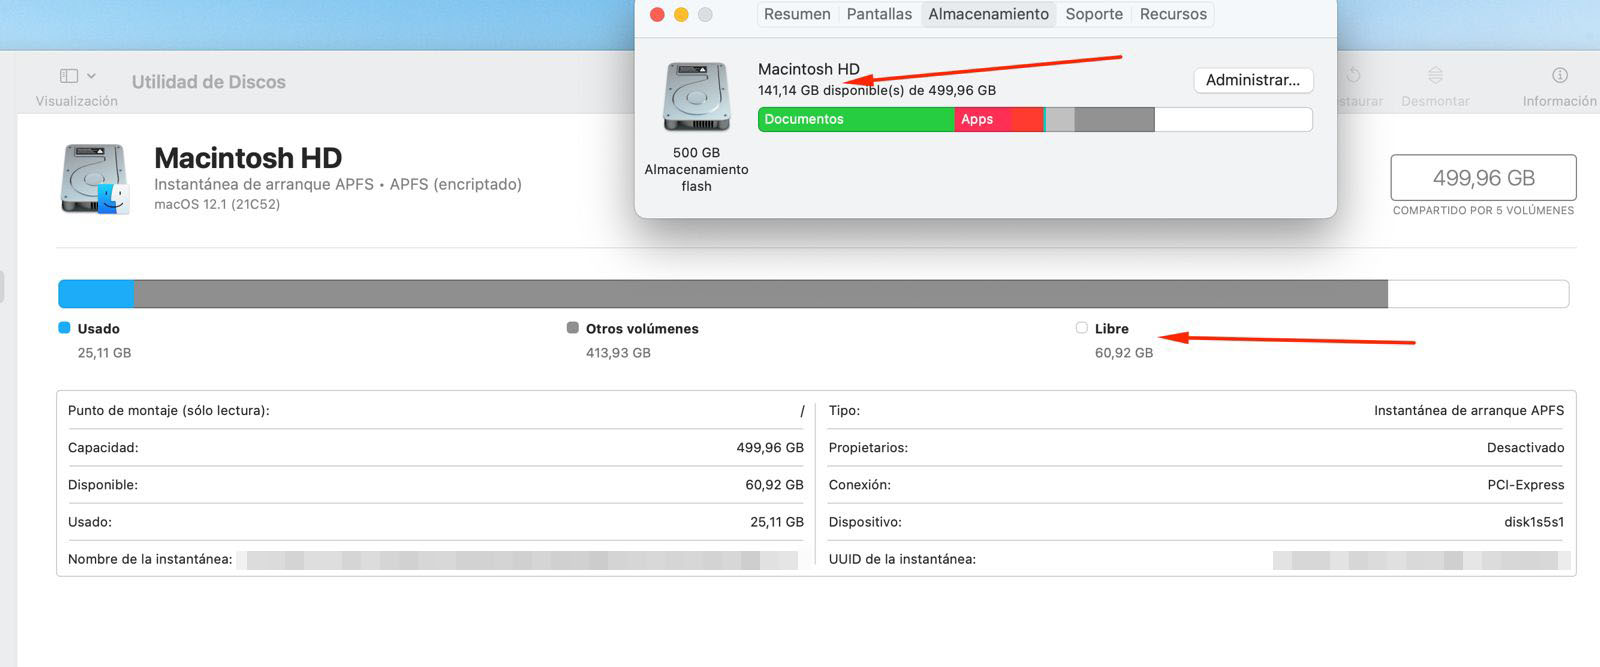Click the Conexión value PCI-Express
This screenshot has width=1600, height=667.
click(1526, 485)
